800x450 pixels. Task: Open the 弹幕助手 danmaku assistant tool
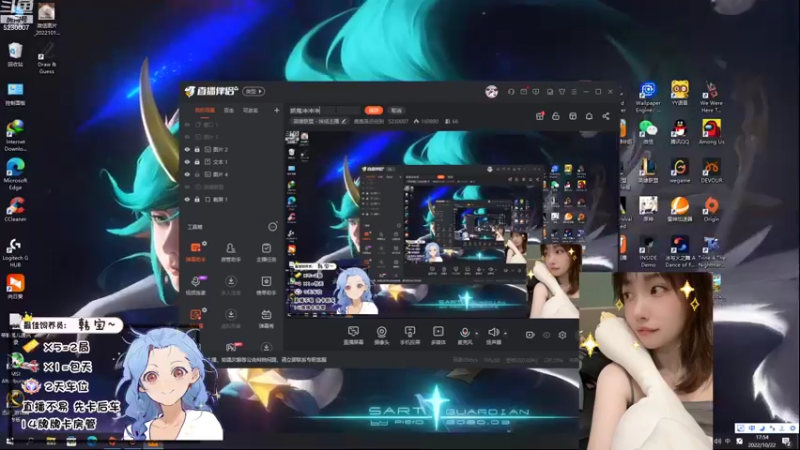[x=196, y=252]
